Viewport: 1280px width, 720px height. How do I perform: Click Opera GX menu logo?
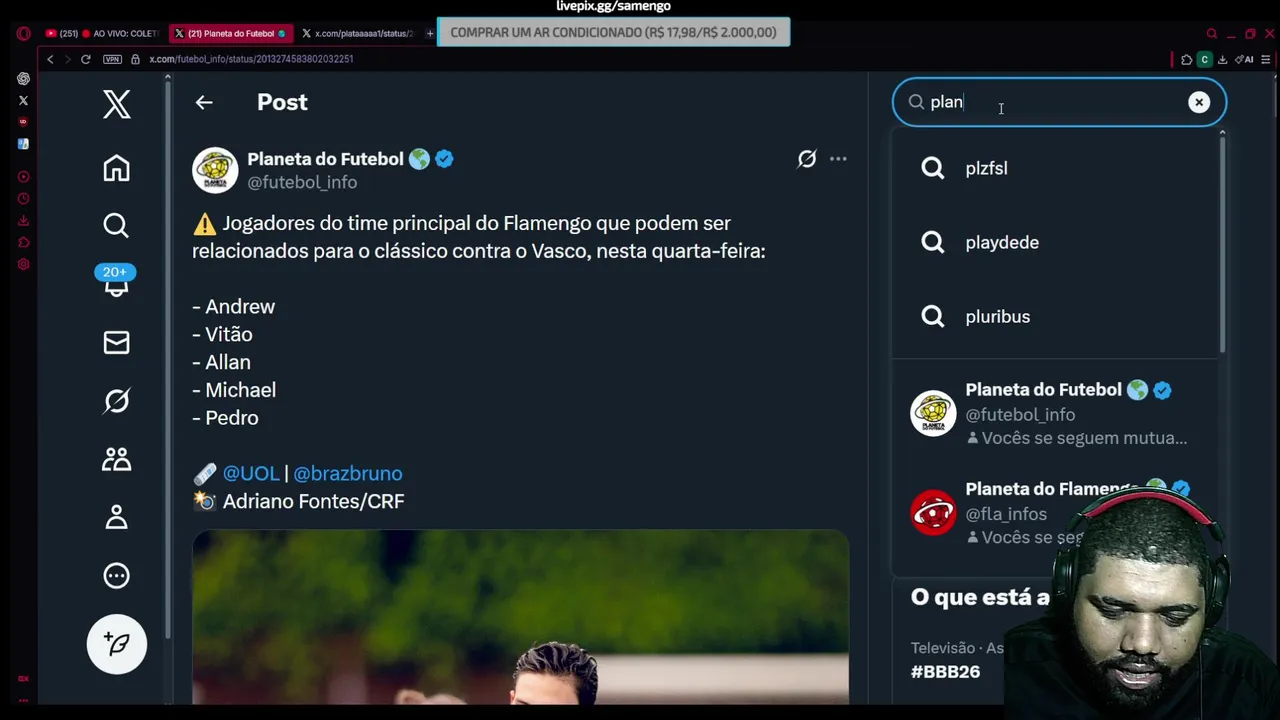click(x=23, y=33)
